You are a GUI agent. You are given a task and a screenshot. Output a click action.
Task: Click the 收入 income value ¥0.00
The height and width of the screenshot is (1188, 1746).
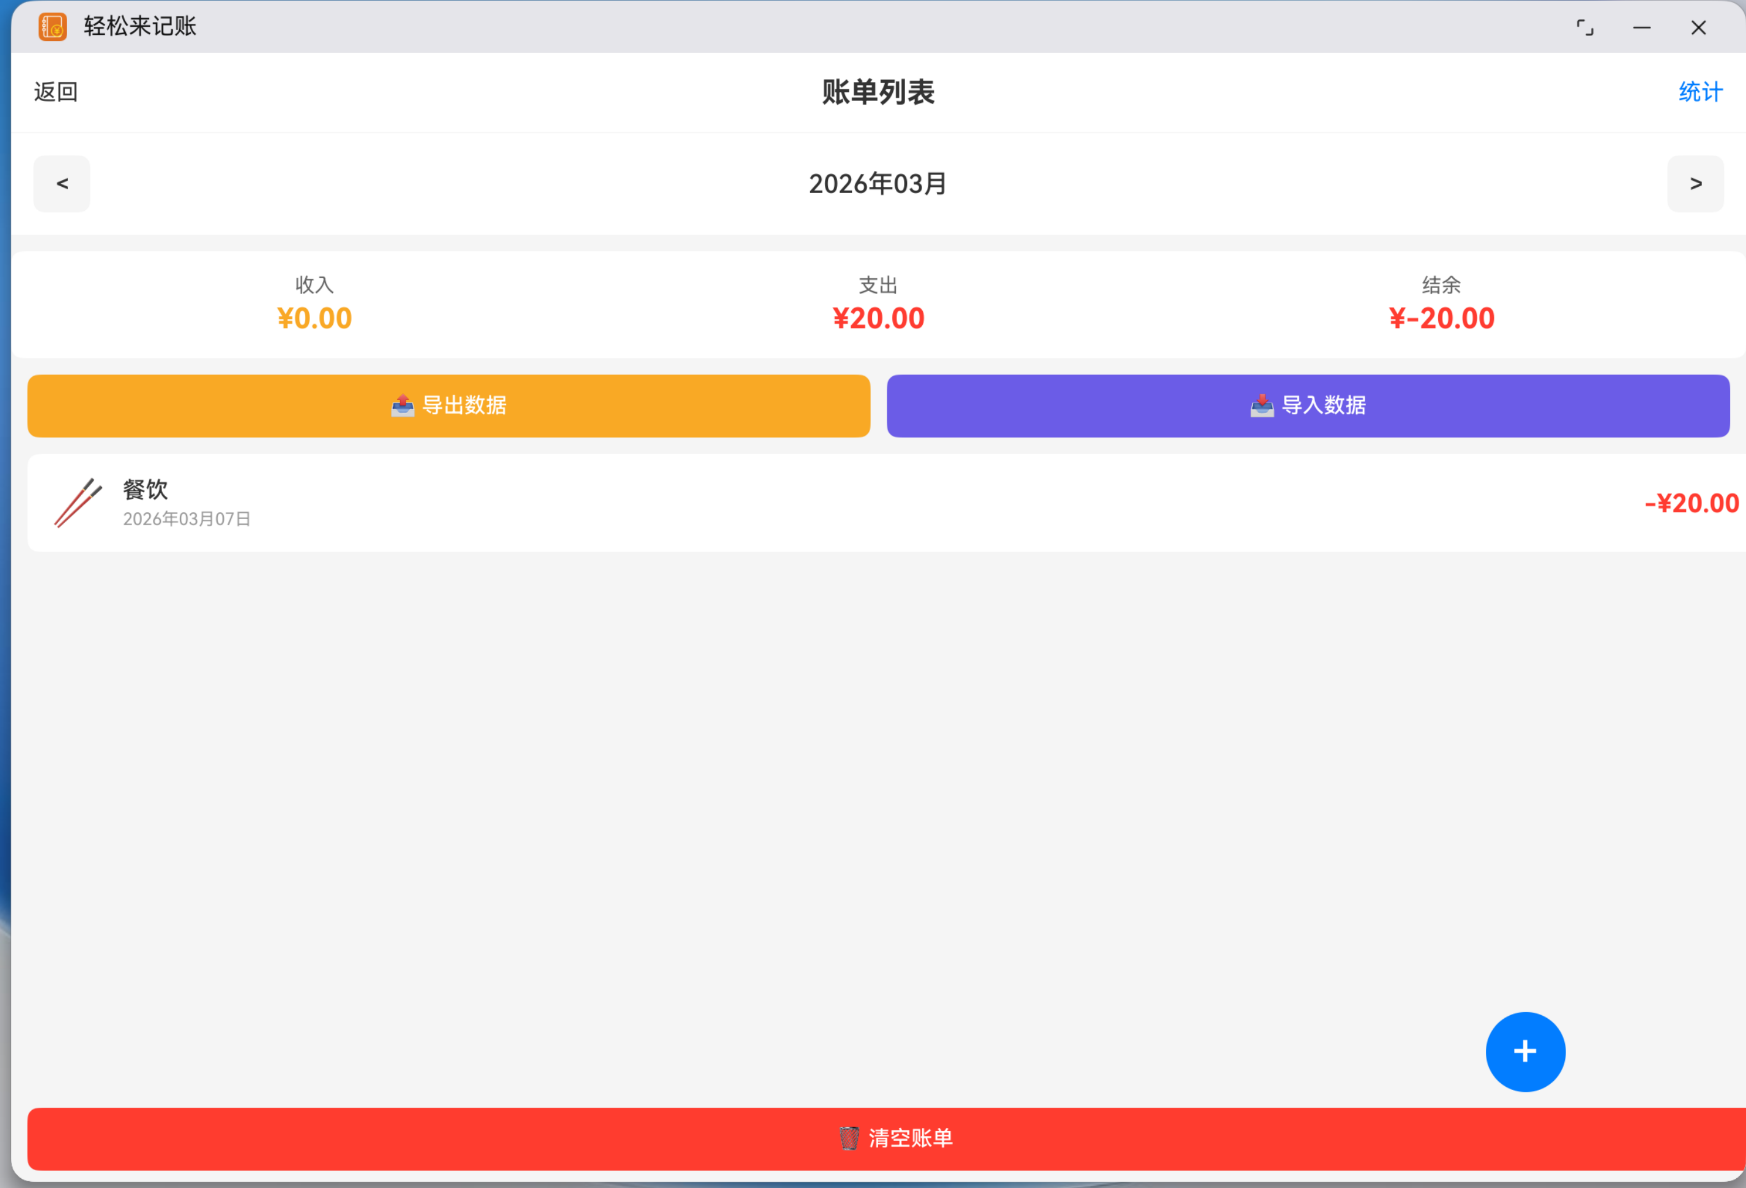coord(314,319)
